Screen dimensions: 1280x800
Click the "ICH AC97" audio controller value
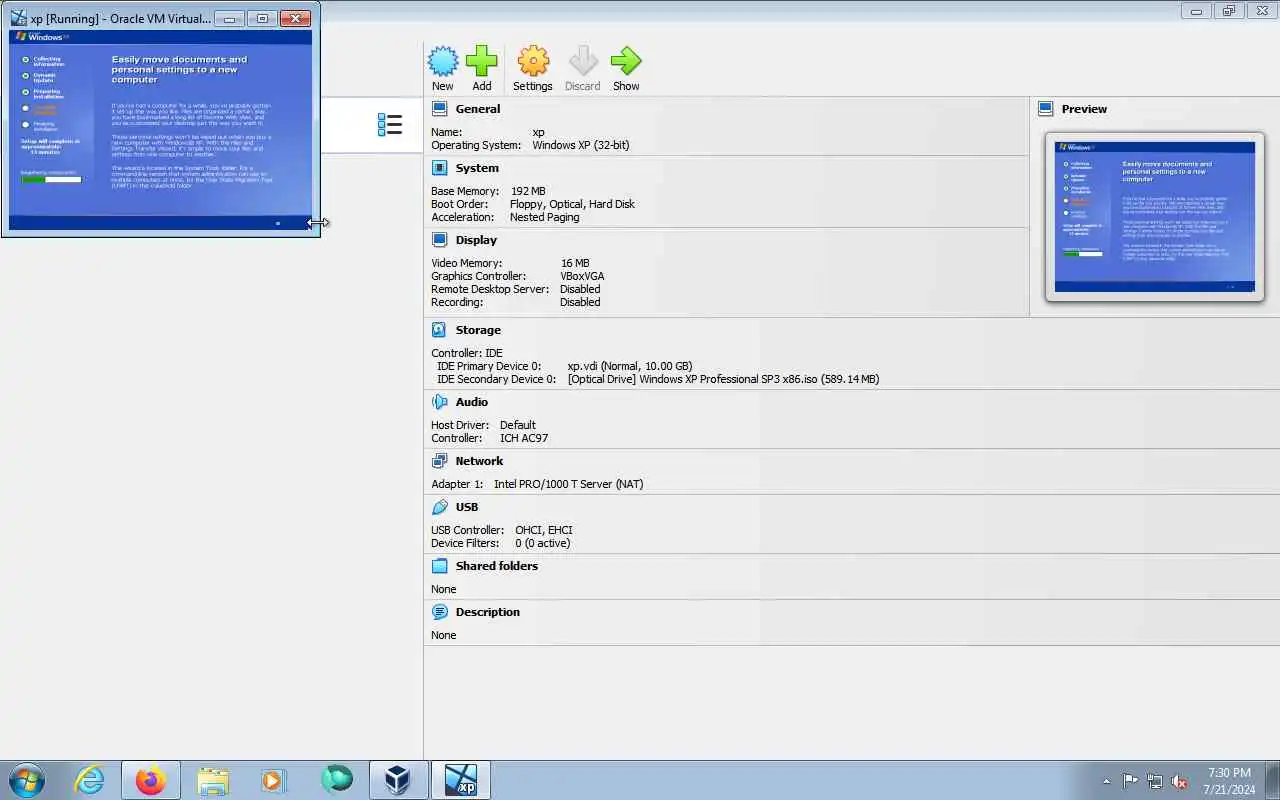point(524,438)
